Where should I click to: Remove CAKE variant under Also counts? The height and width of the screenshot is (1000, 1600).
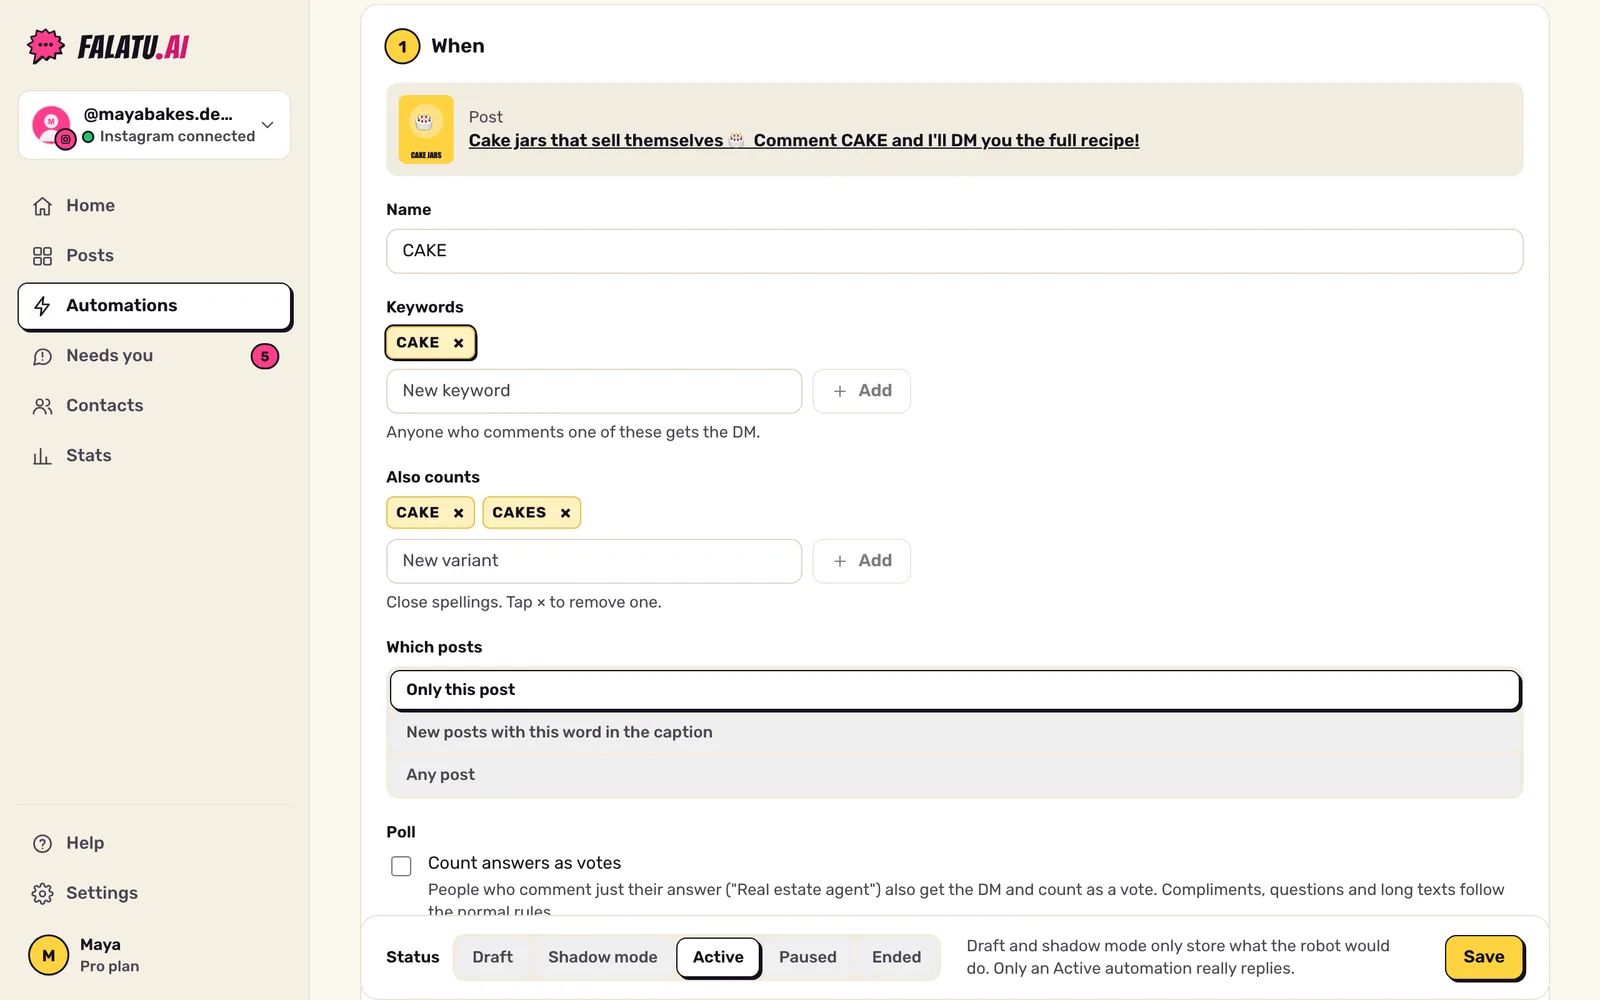pyautogui.click(x=459, y=513)
